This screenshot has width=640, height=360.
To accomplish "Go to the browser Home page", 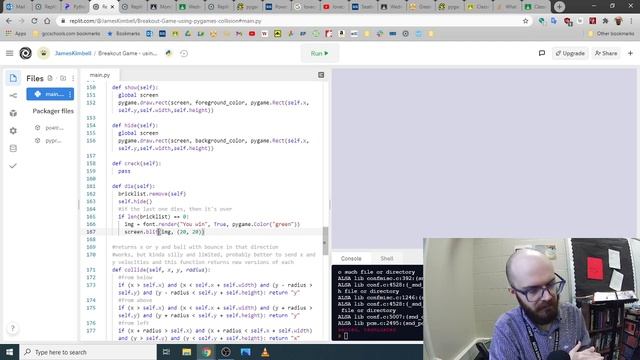I will click(x=47, y=21).
